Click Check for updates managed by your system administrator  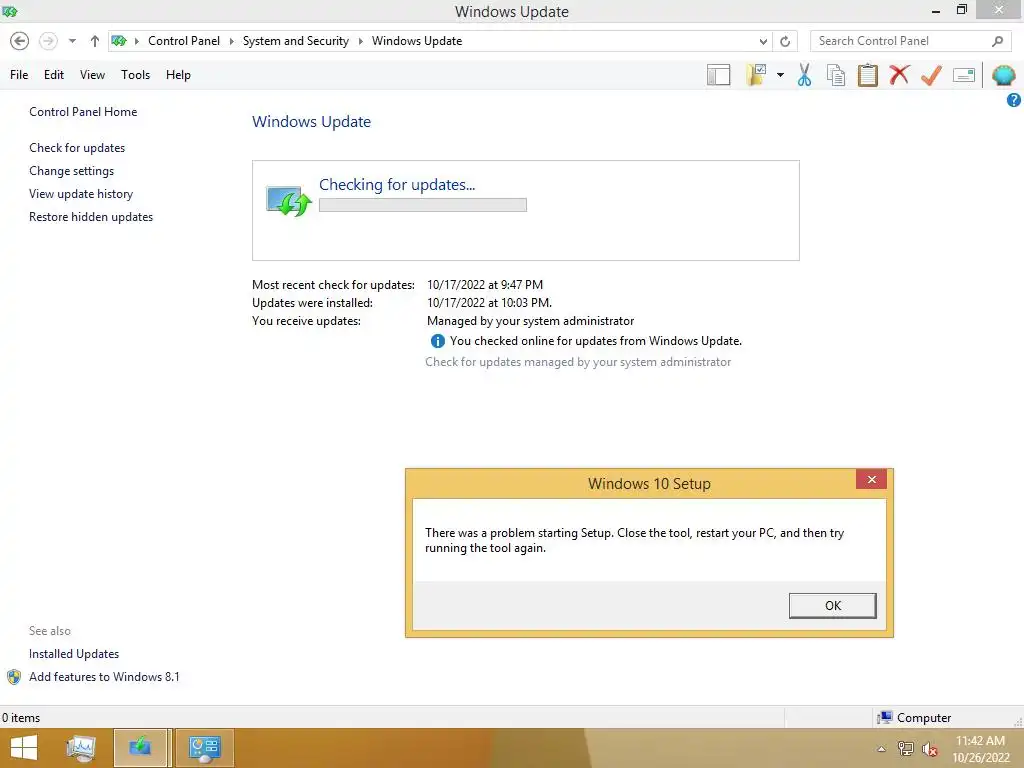point(578,362)
